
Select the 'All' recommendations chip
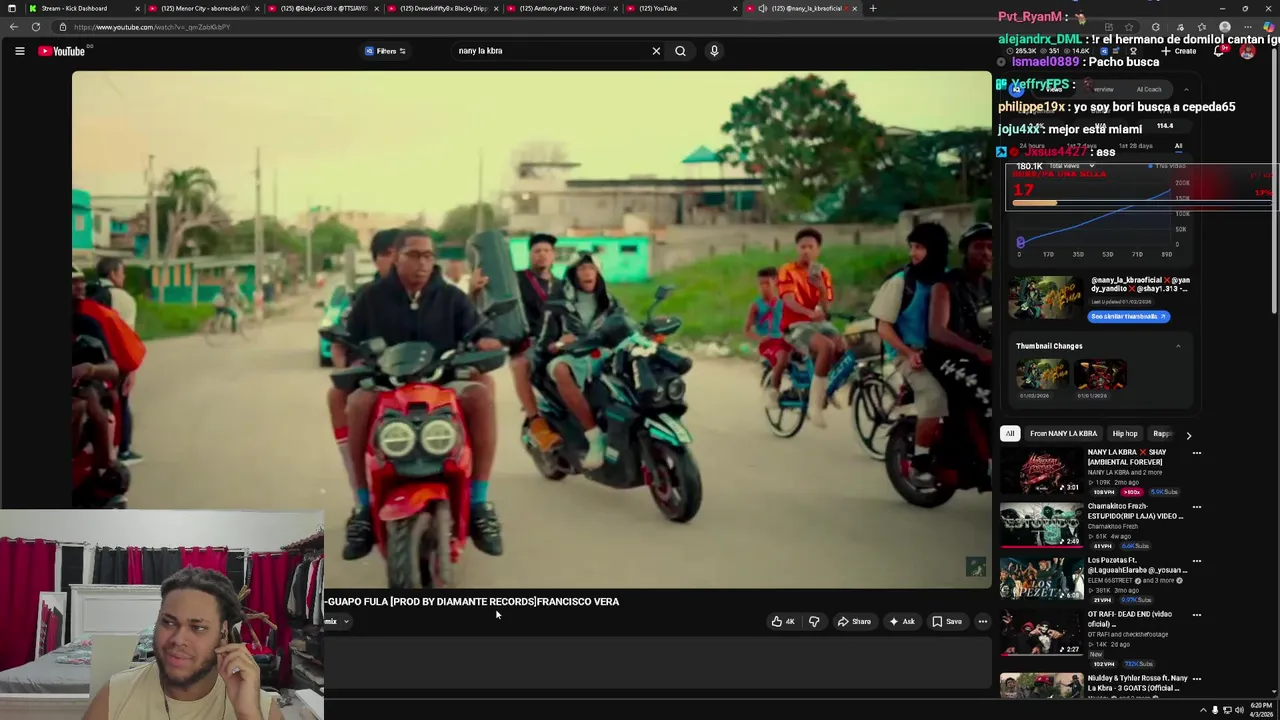click(x=1010, y=434)
